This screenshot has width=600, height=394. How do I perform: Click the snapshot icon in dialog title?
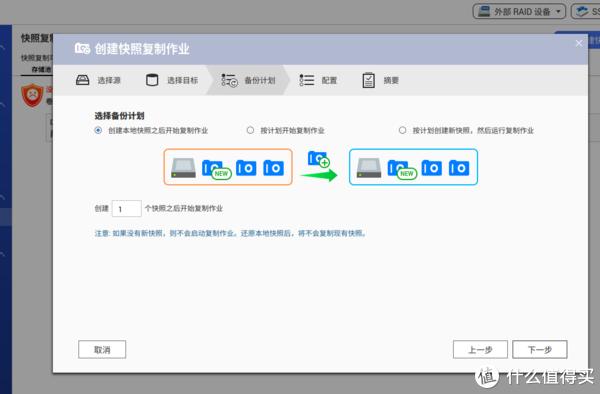click(82, 49)
